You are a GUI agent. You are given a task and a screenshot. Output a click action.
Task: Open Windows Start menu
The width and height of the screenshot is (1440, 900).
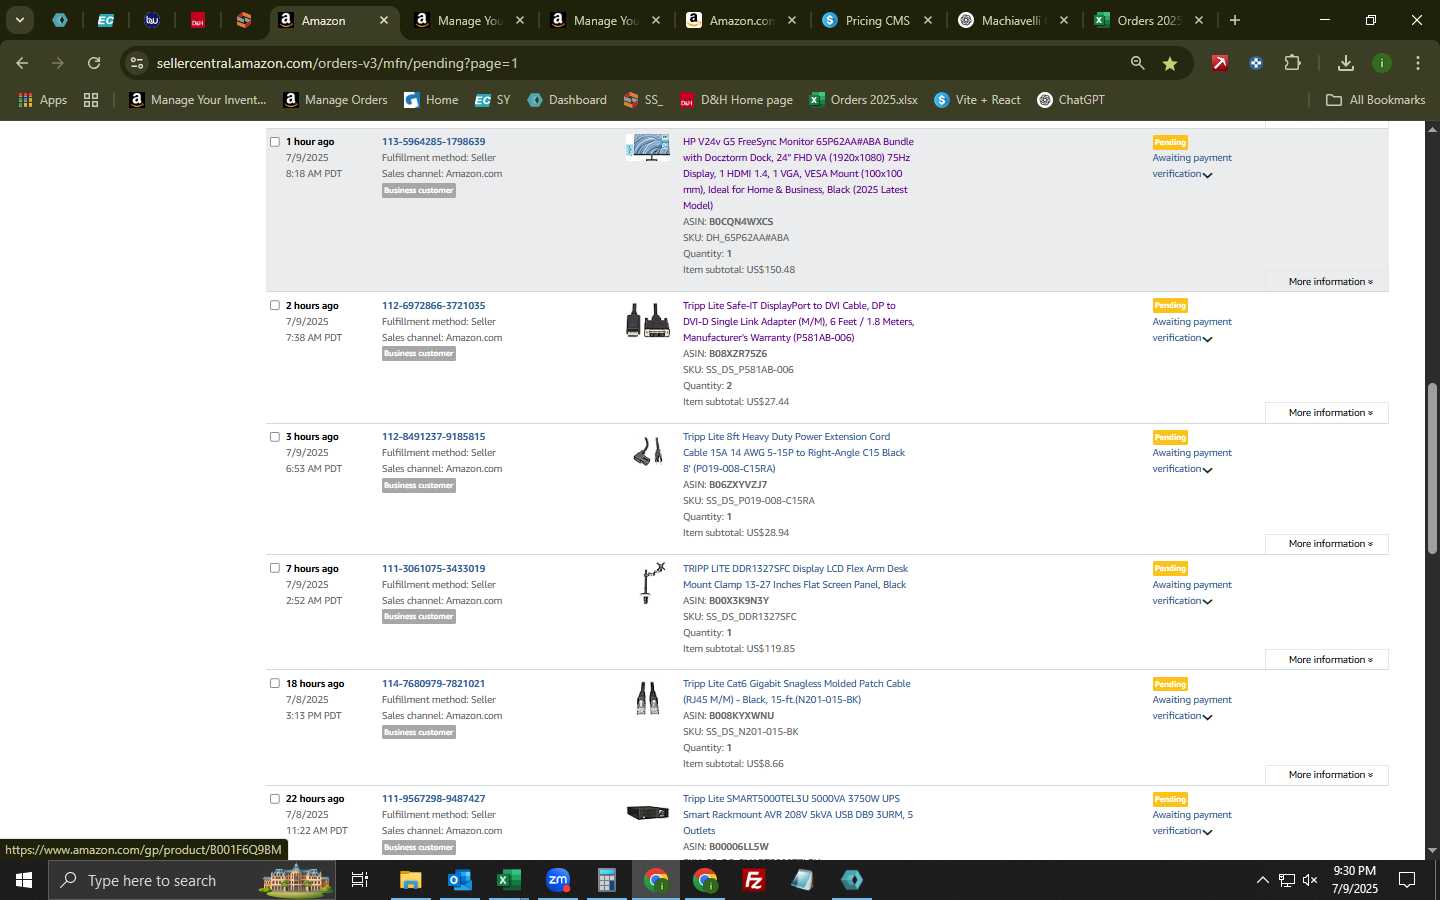point(24,880)
